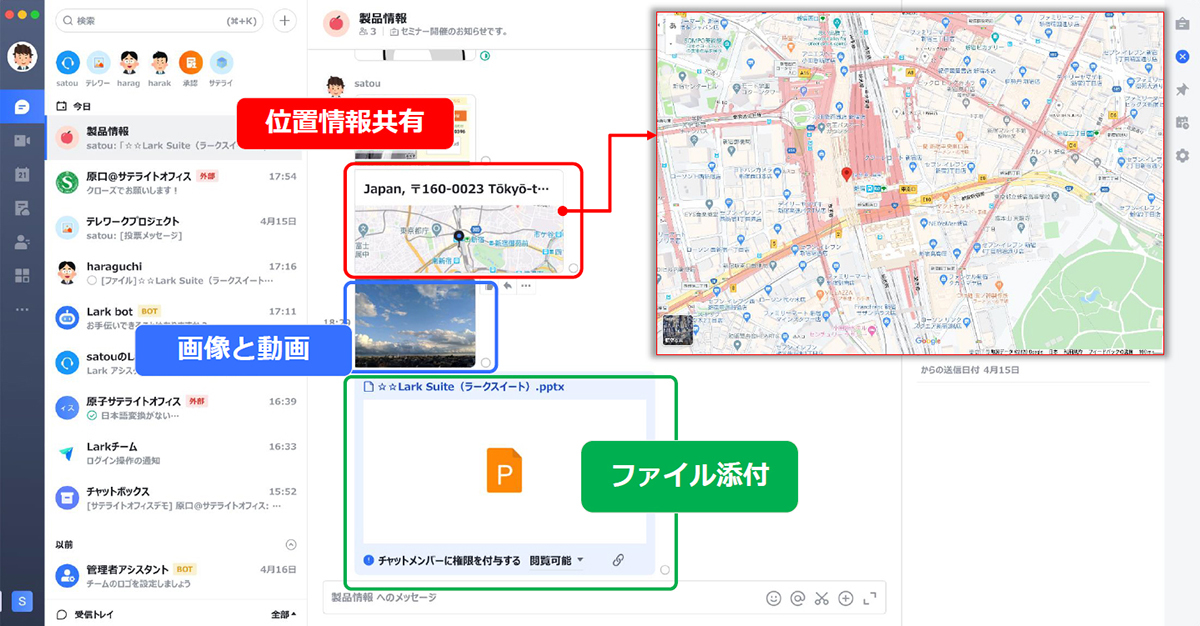This screenshot has height=626, width=1200.
Task: Click the scissors screenshot icon
Action: (x=822, y=599)
